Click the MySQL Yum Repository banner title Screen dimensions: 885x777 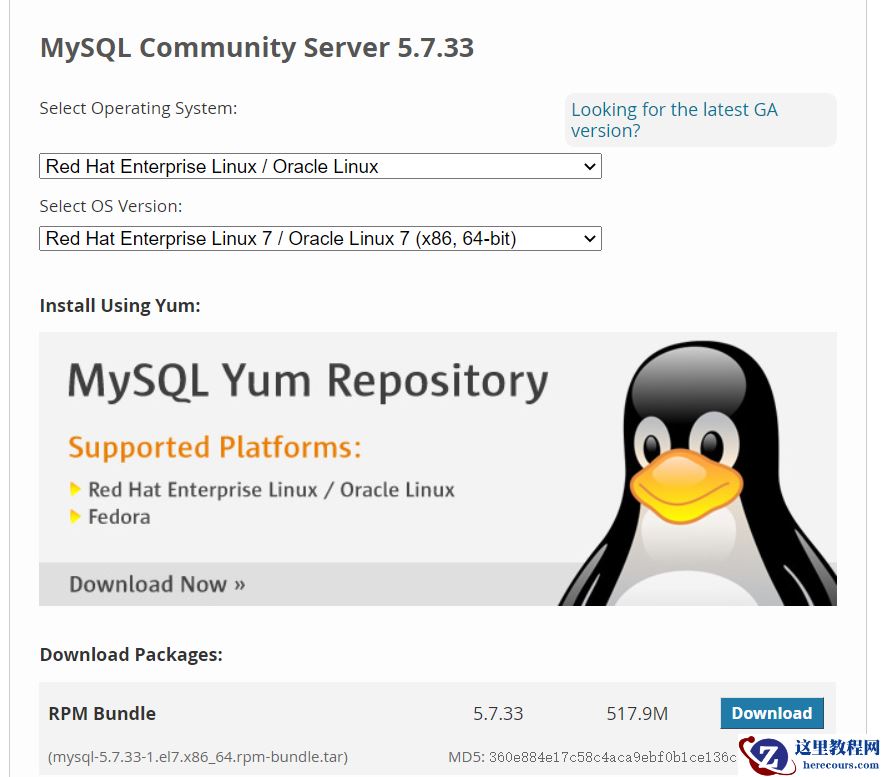point(305,380)
